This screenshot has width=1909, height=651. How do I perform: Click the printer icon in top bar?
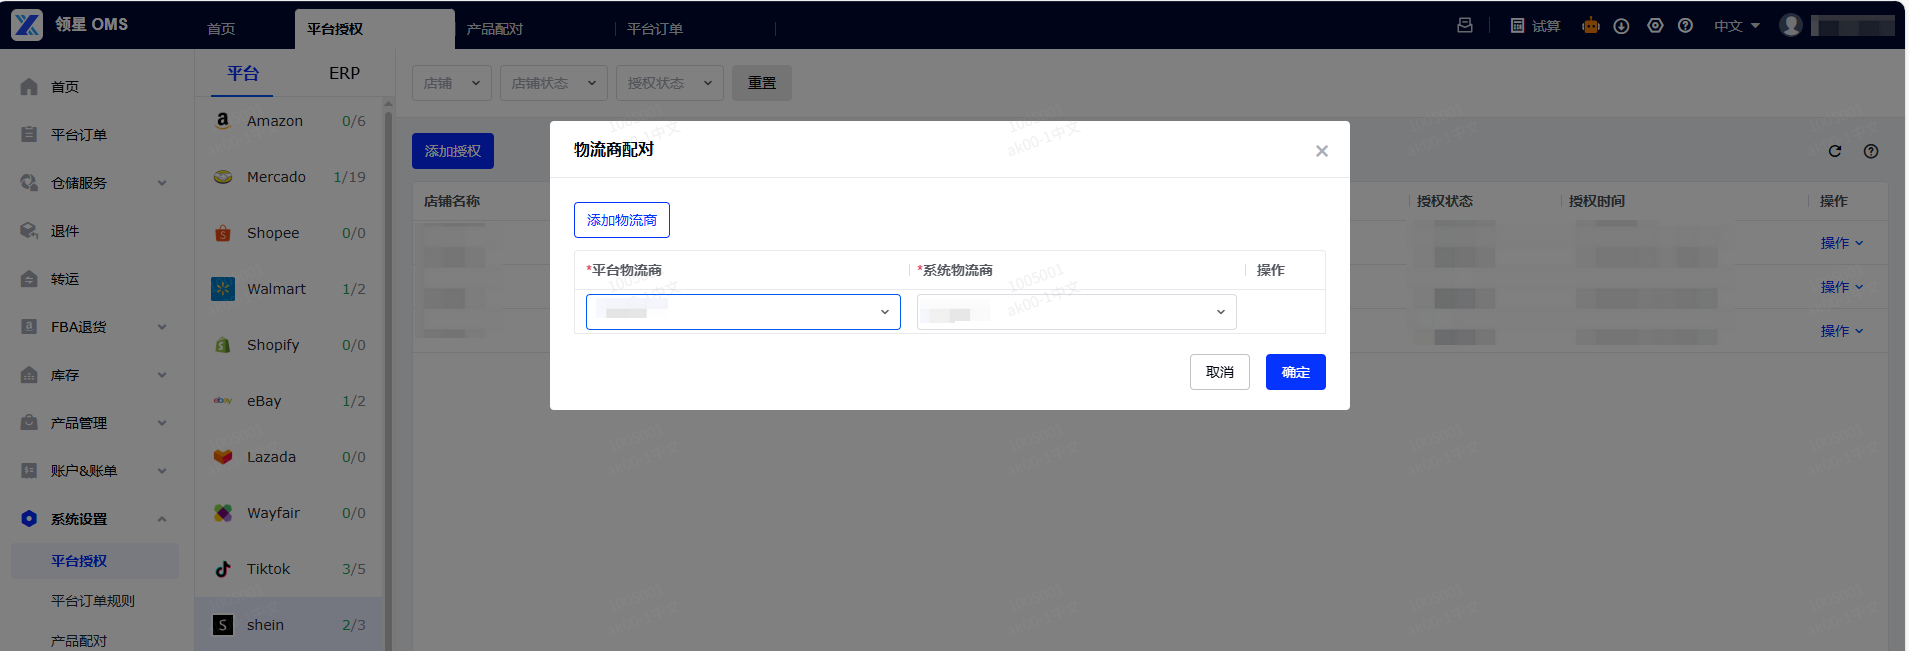(1465, 26)
